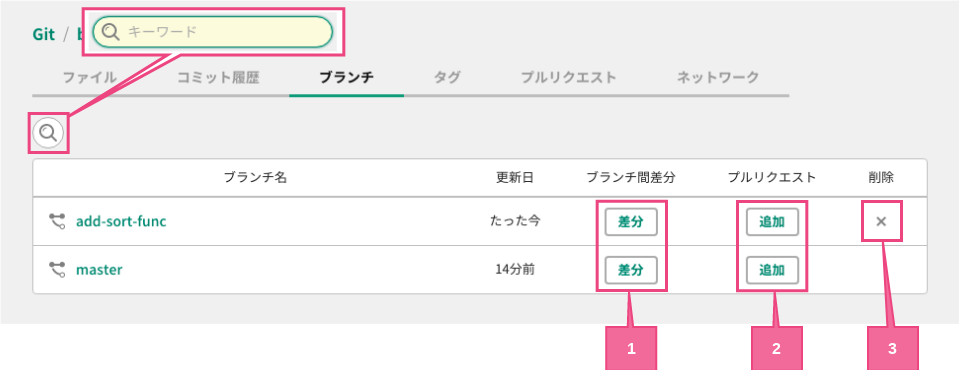Click branch icon beside add-sort-func
Screen dimensions: 959x370
pos(57,221)
